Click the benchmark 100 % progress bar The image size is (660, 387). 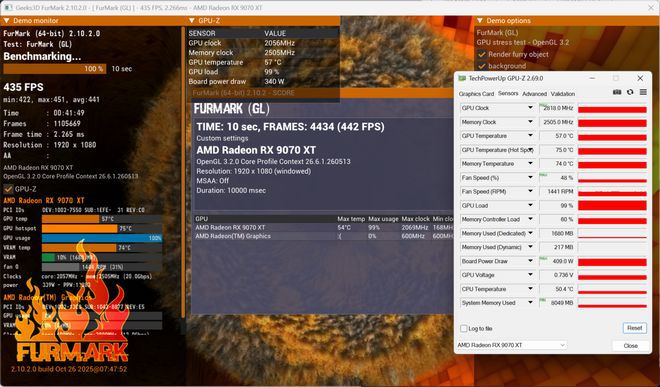coord(54,69)
